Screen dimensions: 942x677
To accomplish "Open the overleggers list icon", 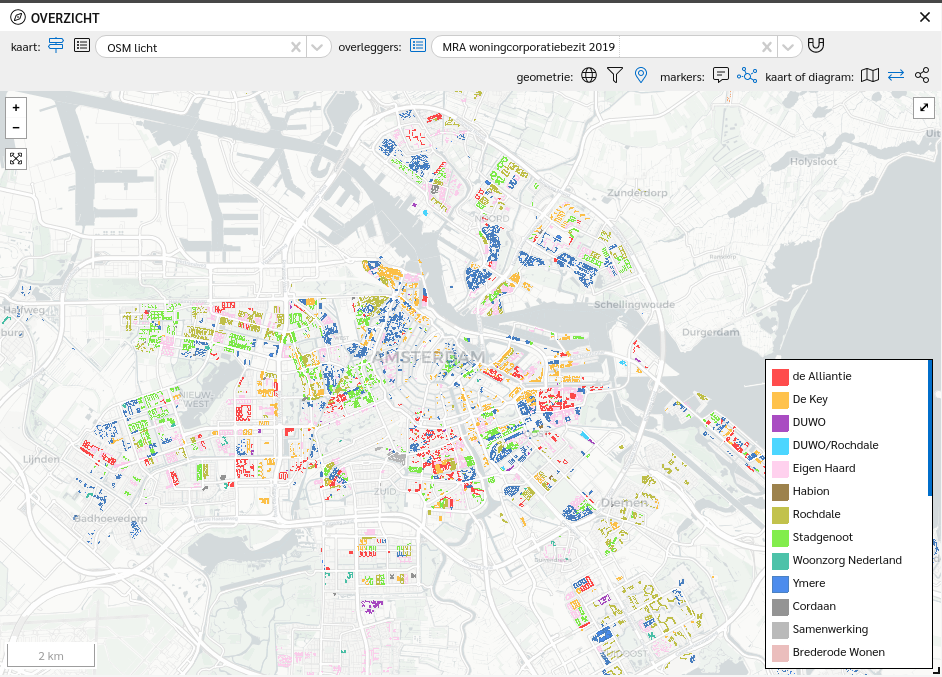I will (x=418, y=46).
